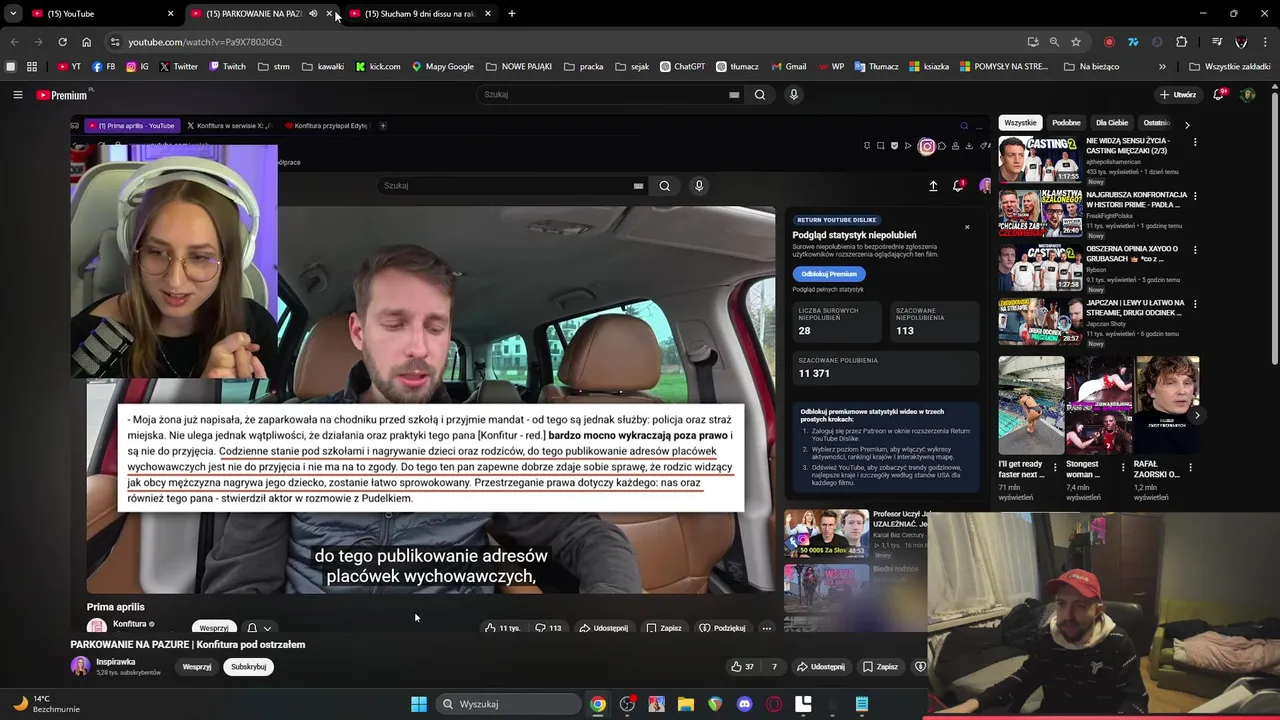
Task: Open the Gmail bookmark
Action: tap(789, 67)
